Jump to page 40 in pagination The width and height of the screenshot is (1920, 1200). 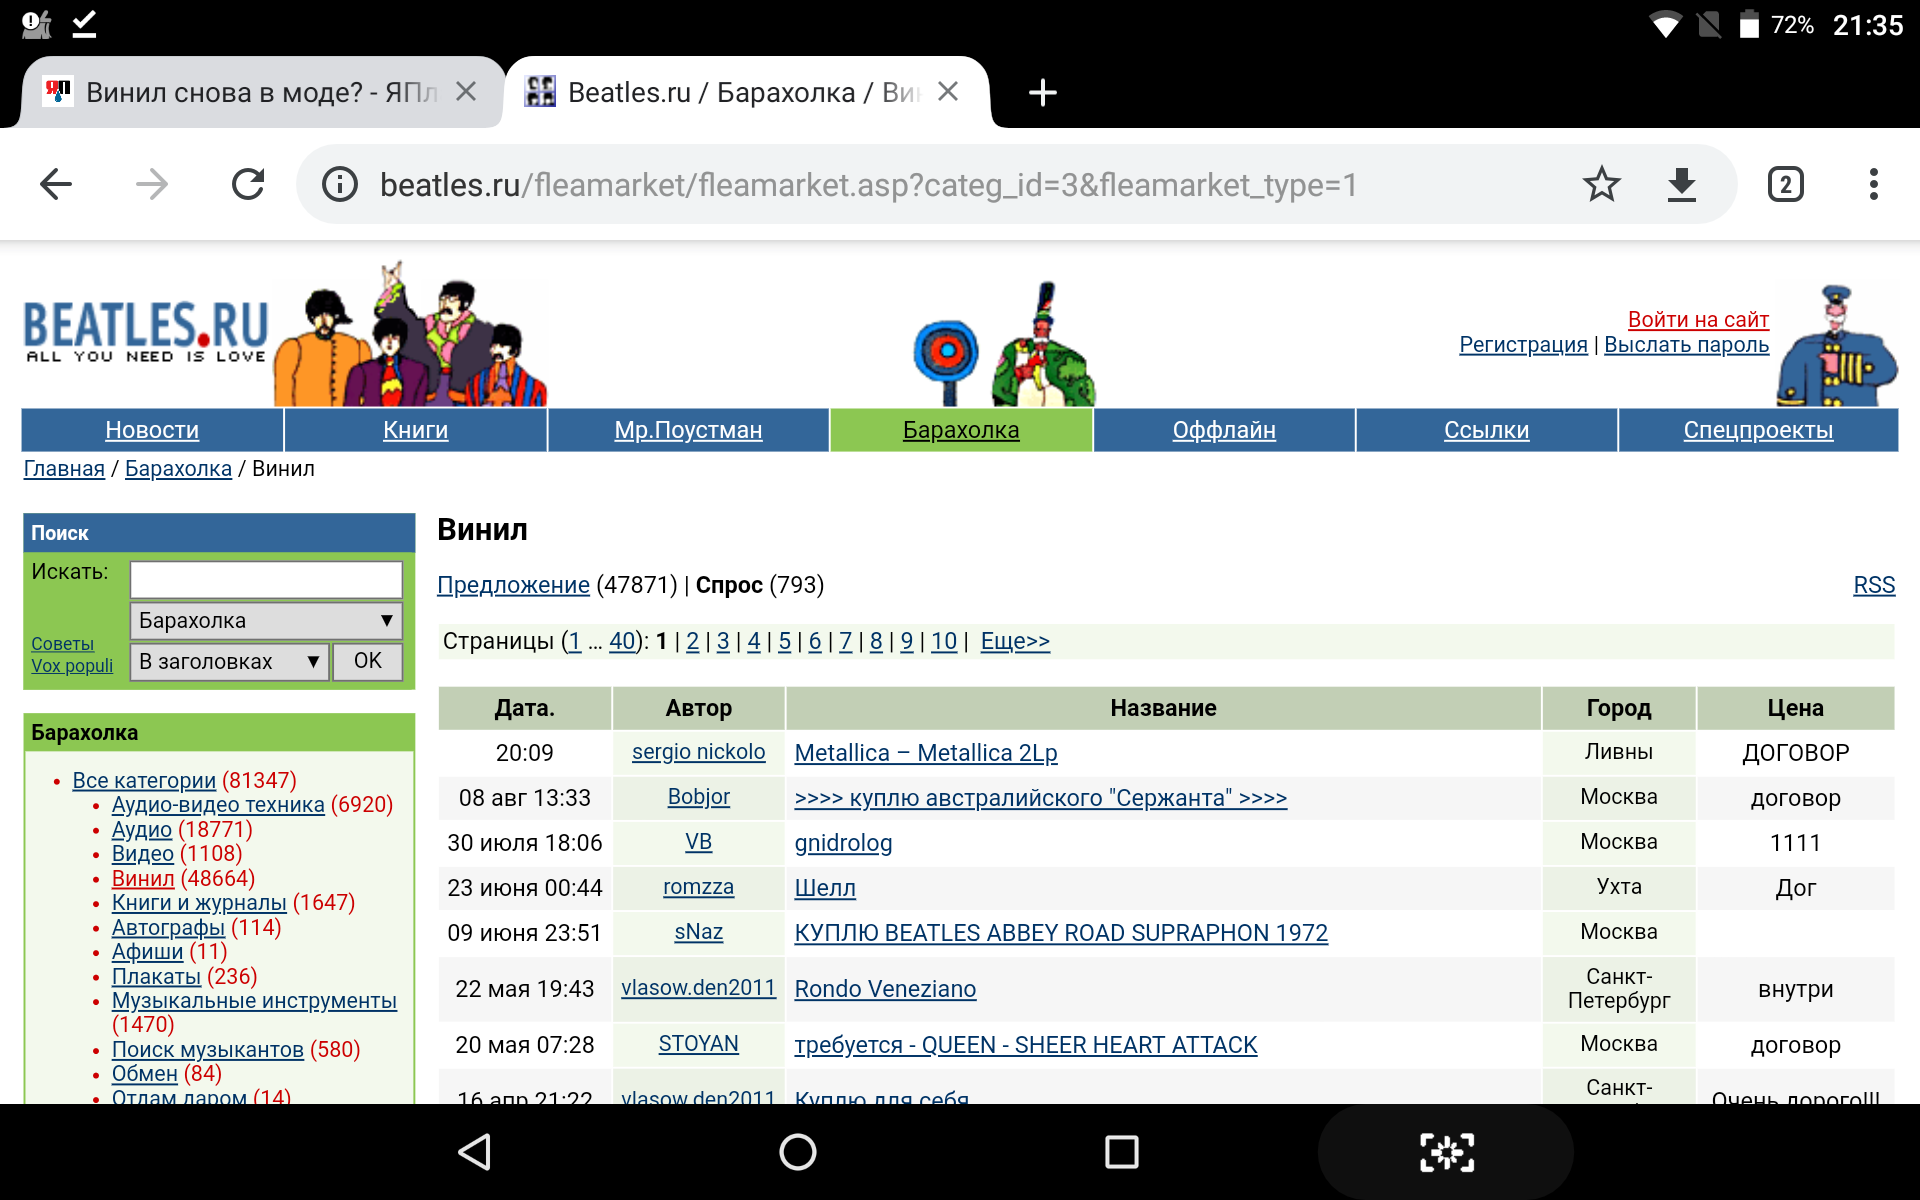point(622,641)
